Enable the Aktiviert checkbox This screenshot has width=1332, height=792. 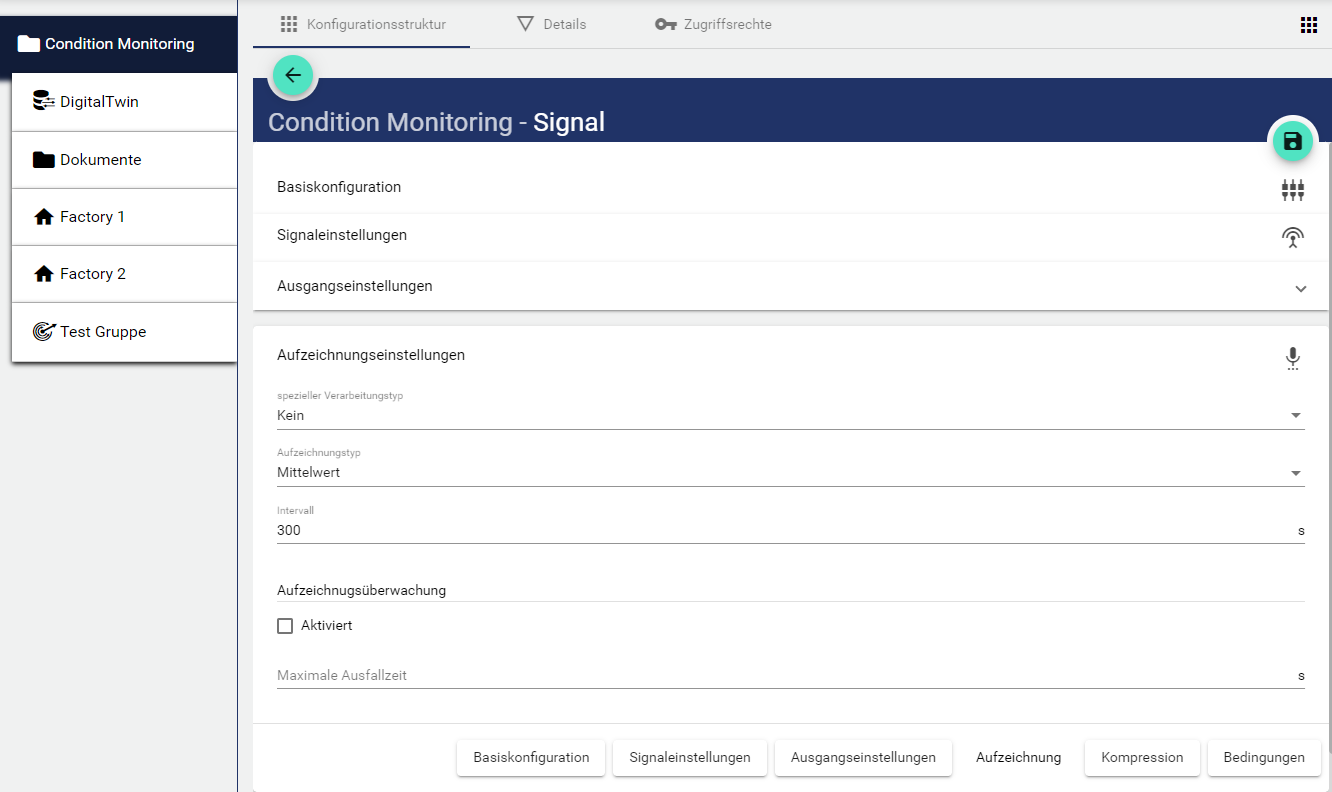coord(285,626)
